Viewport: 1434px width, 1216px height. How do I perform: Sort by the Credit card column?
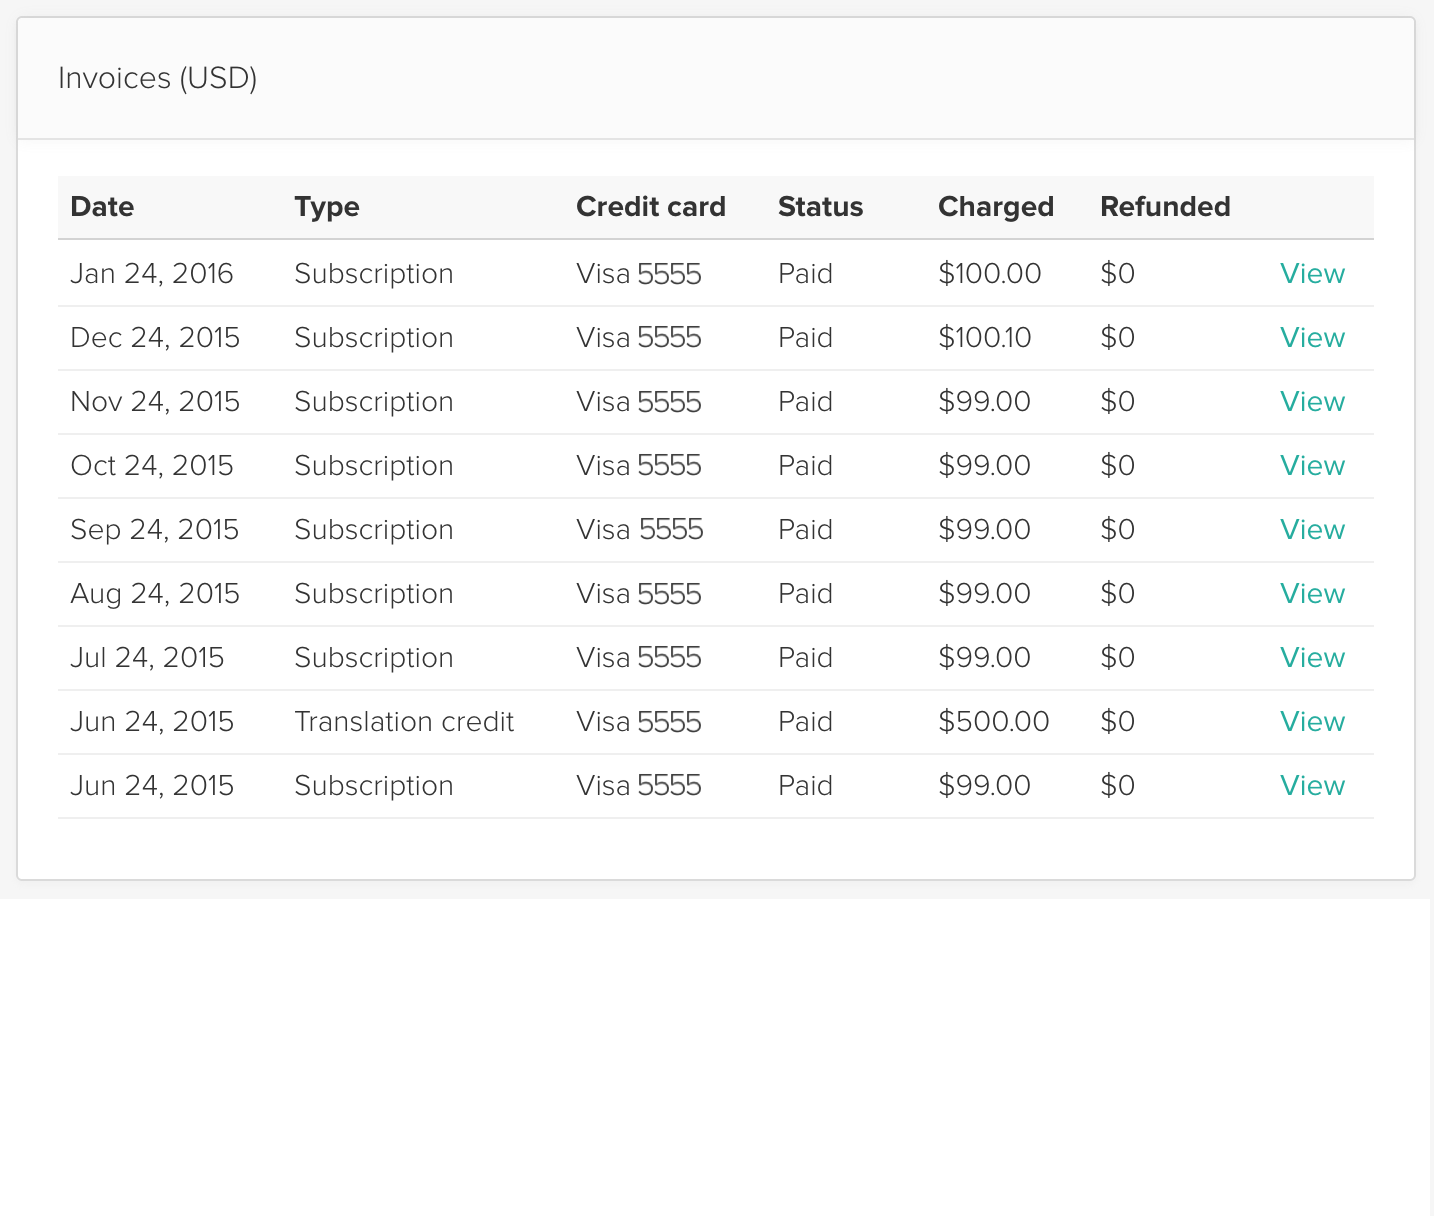click(x=651, y=207)
